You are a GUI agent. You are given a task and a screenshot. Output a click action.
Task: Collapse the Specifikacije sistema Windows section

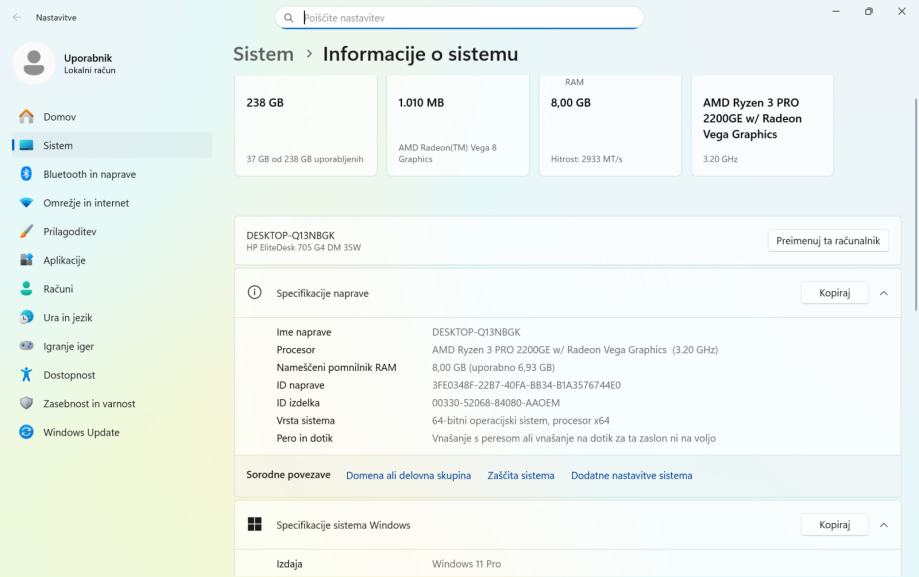click(x=883, y=525)
